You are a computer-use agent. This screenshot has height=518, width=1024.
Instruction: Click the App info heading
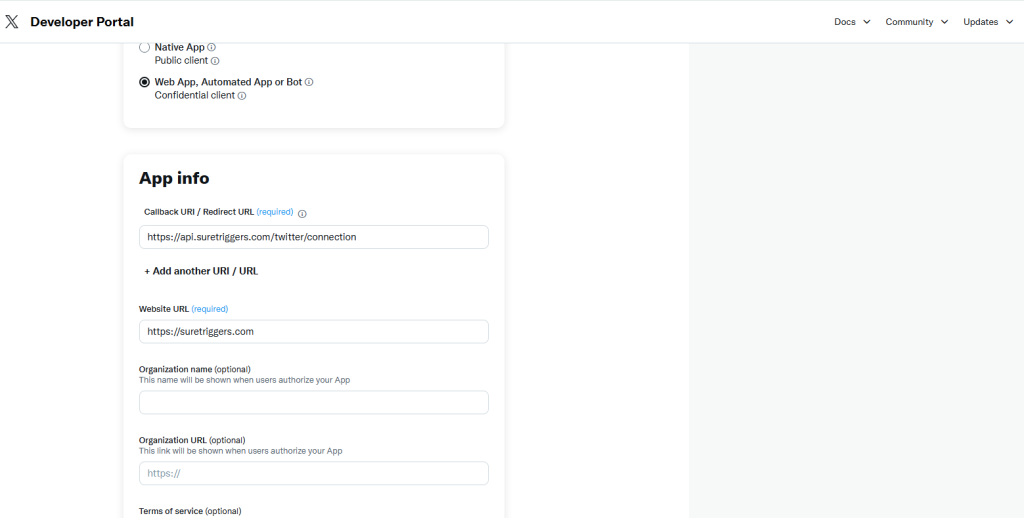tap(174, 178)
